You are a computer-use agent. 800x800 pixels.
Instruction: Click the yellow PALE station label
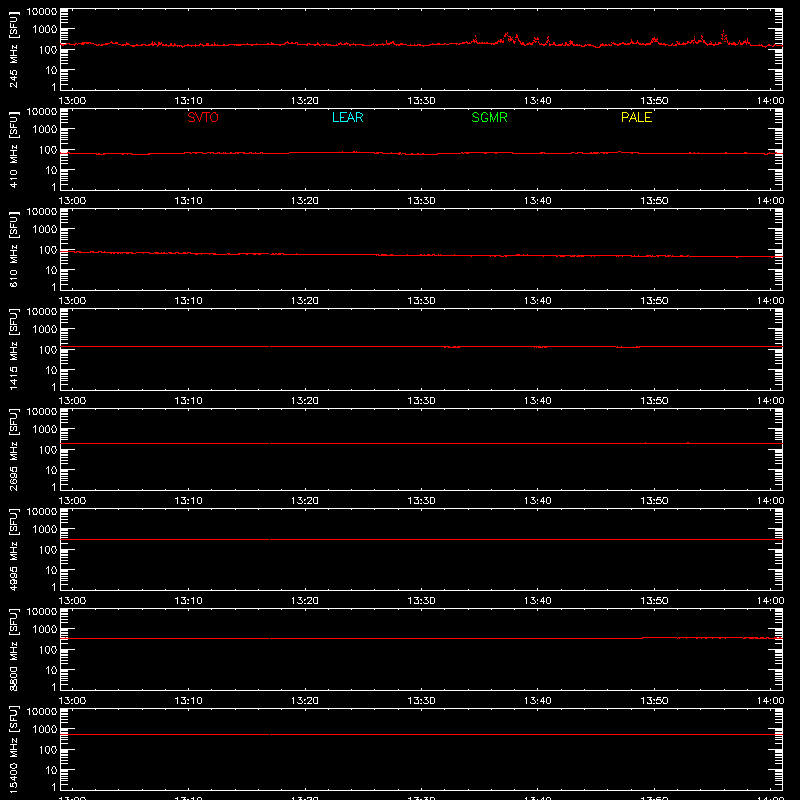636,117
